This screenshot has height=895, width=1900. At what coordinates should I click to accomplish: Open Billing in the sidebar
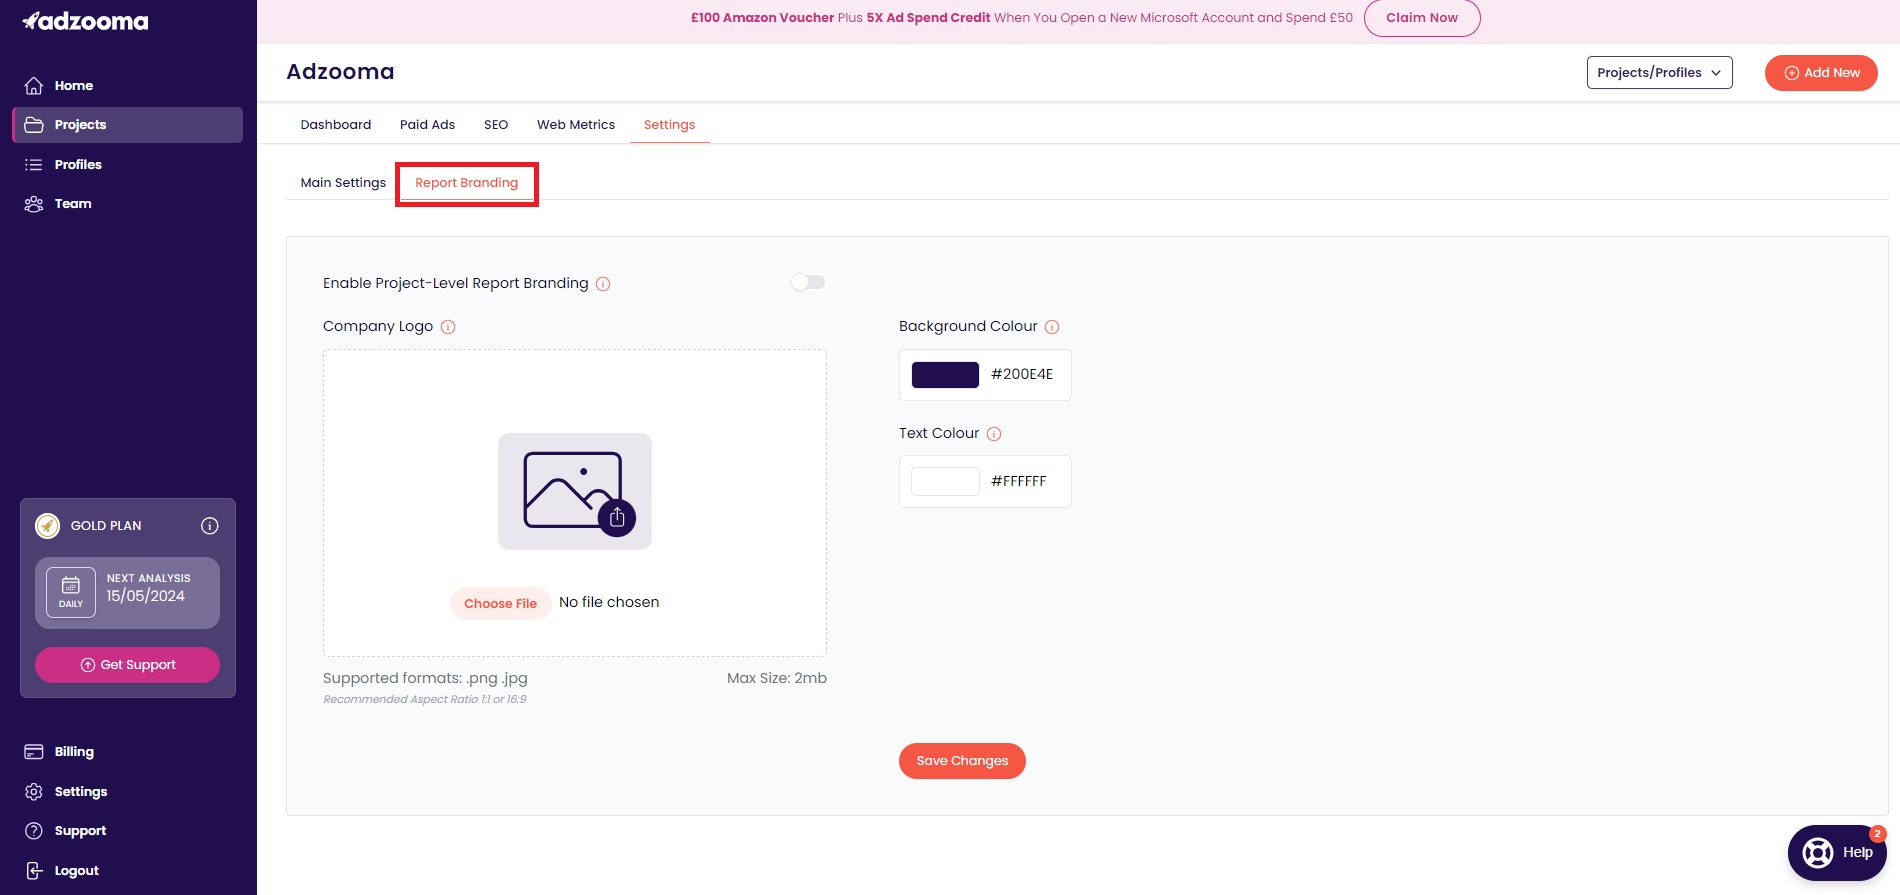74,752
